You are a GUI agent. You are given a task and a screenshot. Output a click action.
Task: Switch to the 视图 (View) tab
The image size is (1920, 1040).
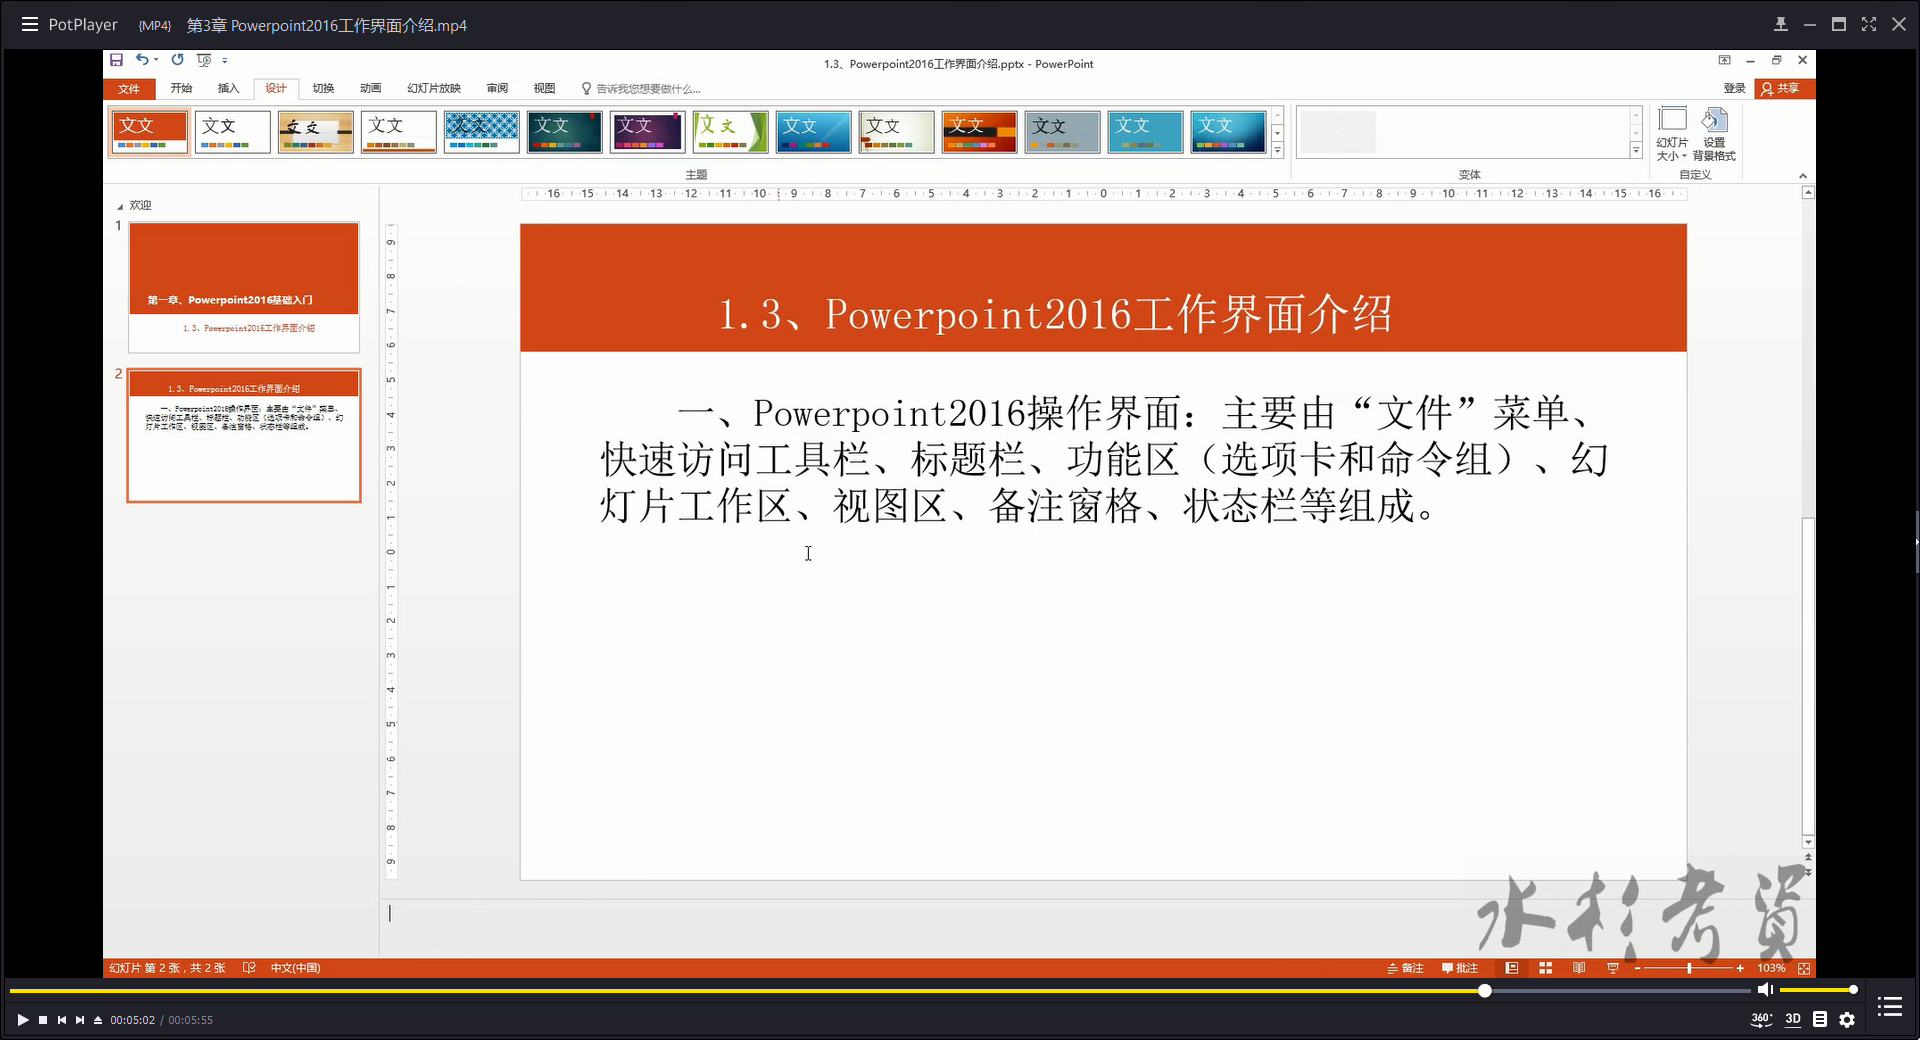[544, 89]
